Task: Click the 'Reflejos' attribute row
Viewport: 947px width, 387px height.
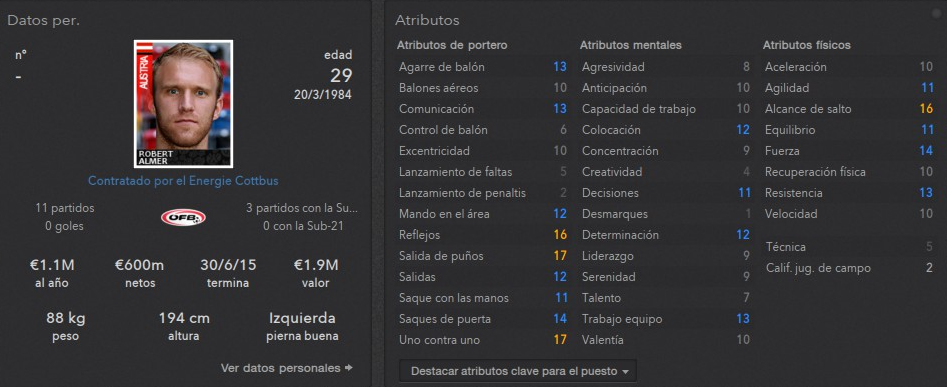Action: point(483,235)
